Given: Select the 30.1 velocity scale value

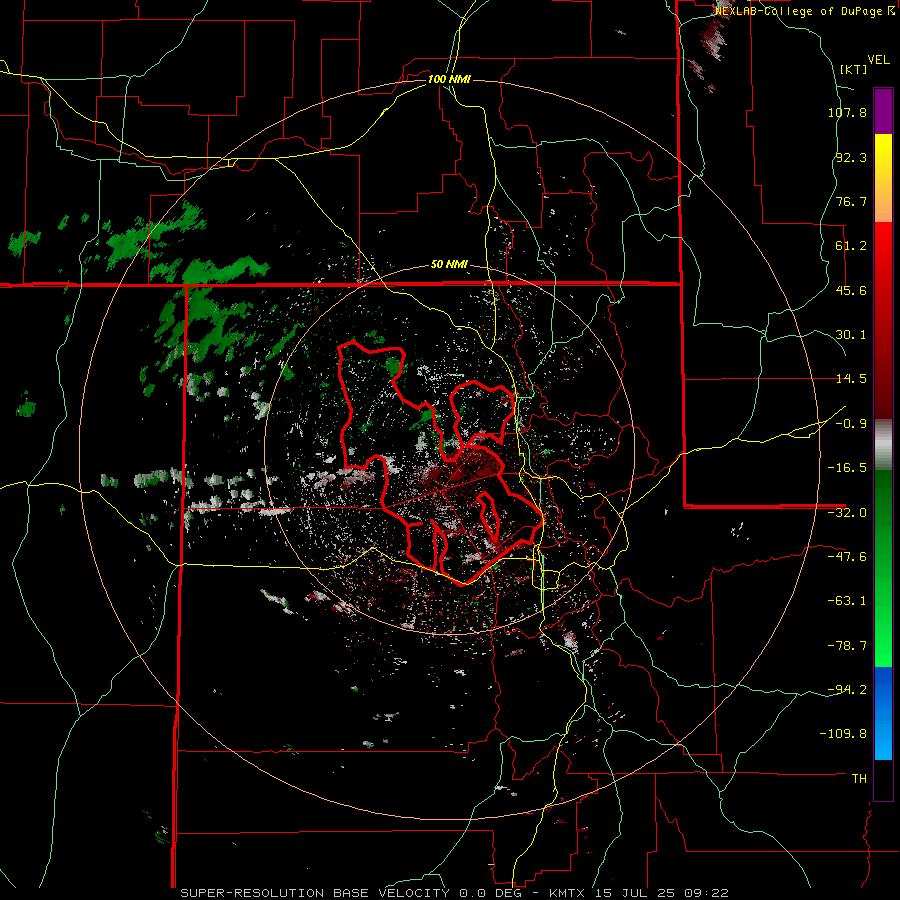Looking at the screenshot, I should click(x=851, y=335).
